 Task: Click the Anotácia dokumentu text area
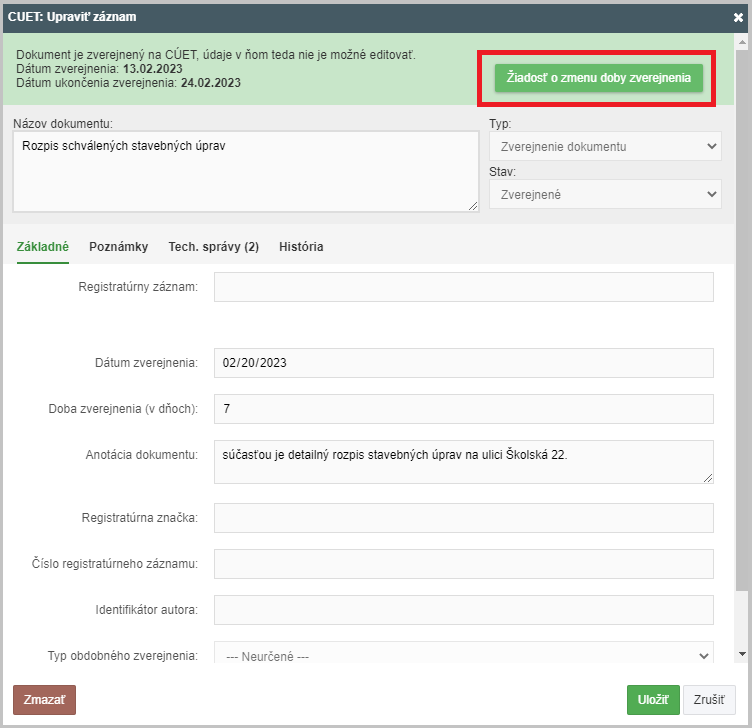point(463,462)
